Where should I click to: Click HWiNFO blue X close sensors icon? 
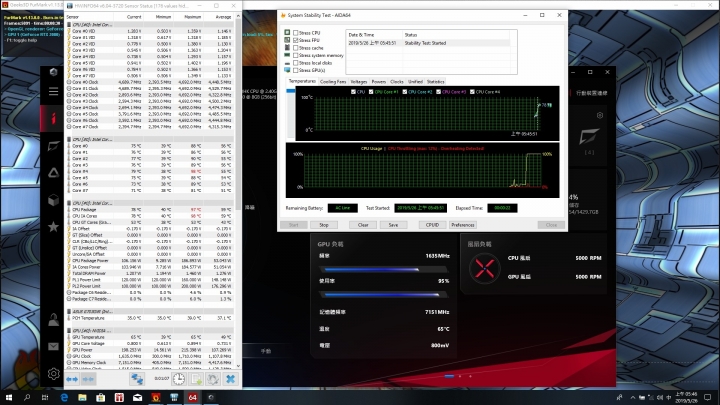click(231, 379)
